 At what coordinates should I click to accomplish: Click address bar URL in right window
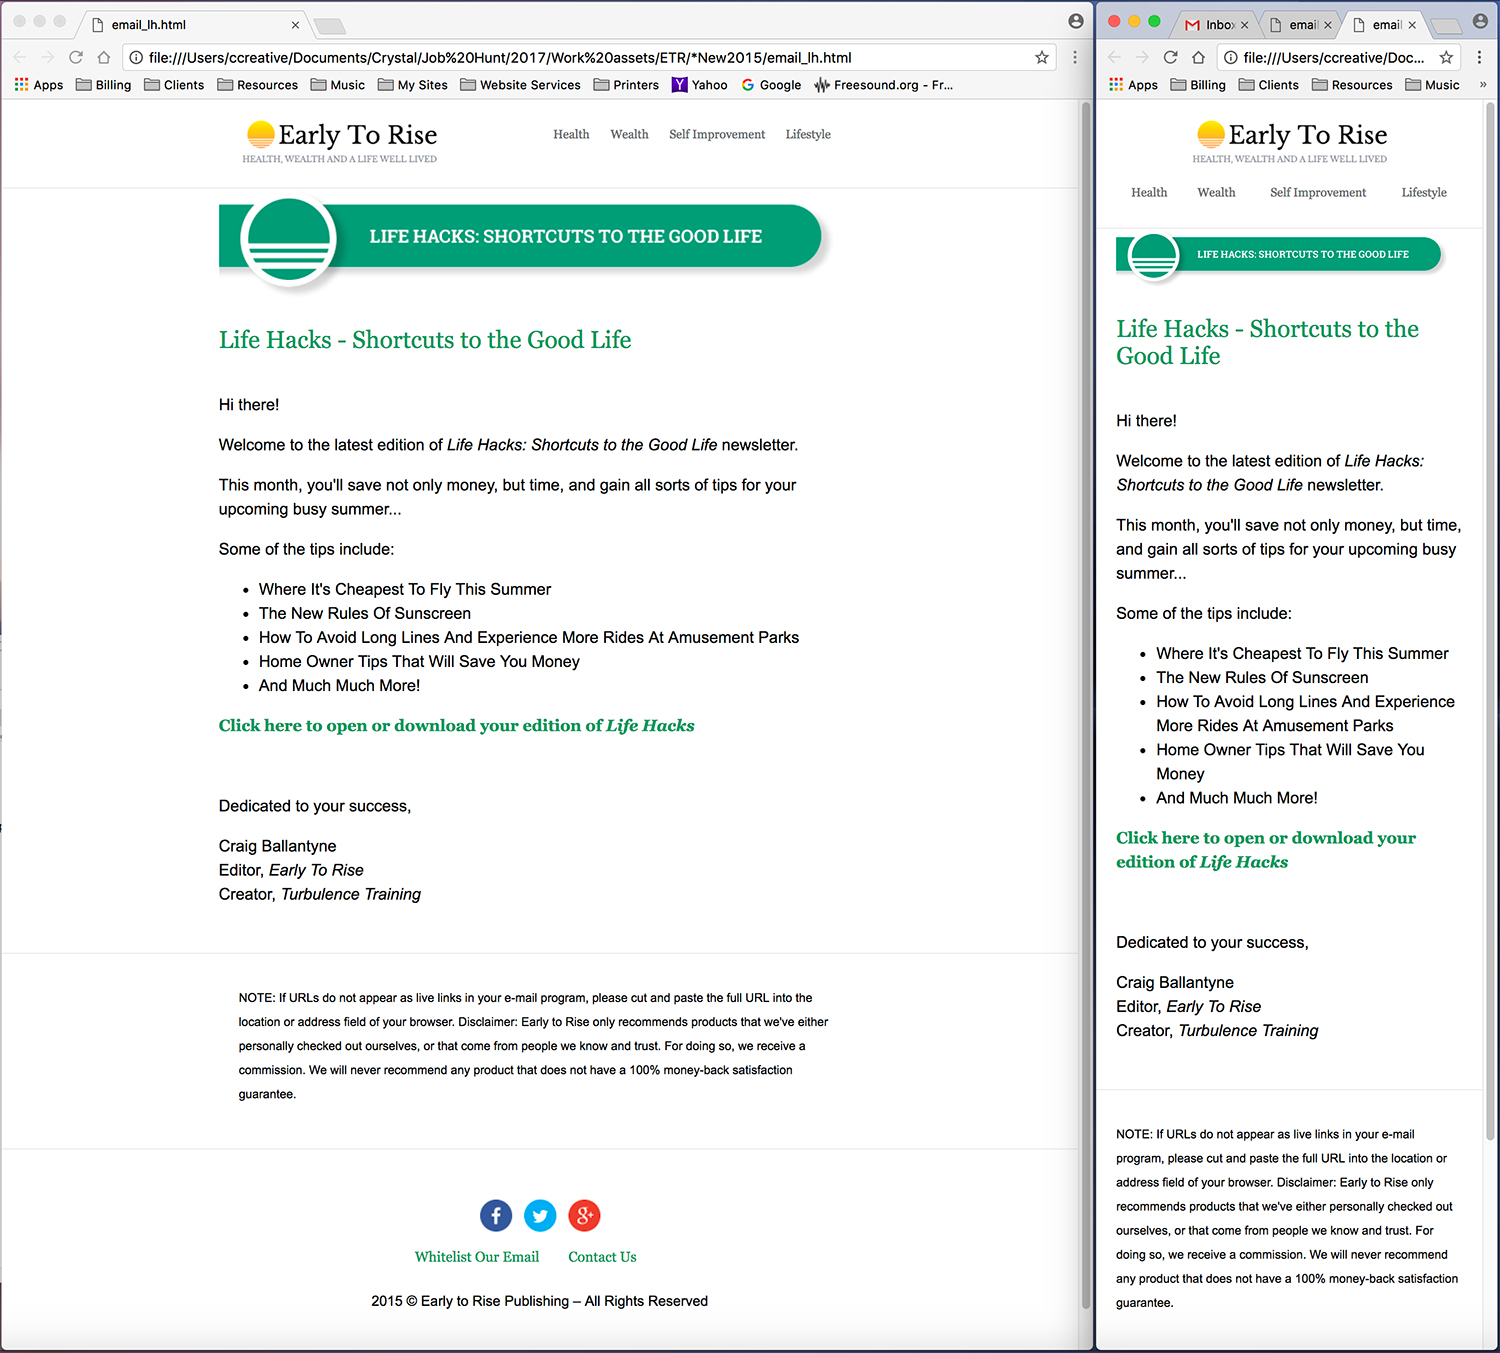click(x=1334, y=57)
